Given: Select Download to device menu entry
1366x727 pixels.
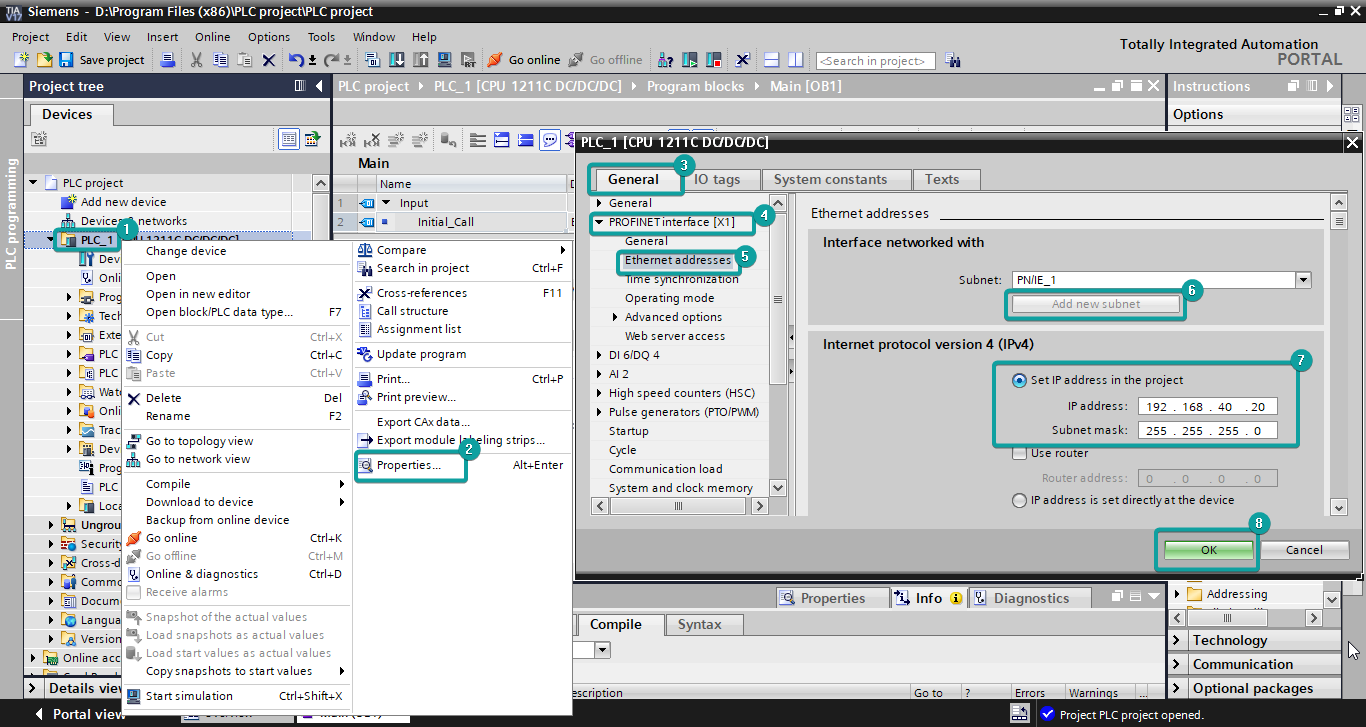Looking at the screenshot, I should point(199,502).
